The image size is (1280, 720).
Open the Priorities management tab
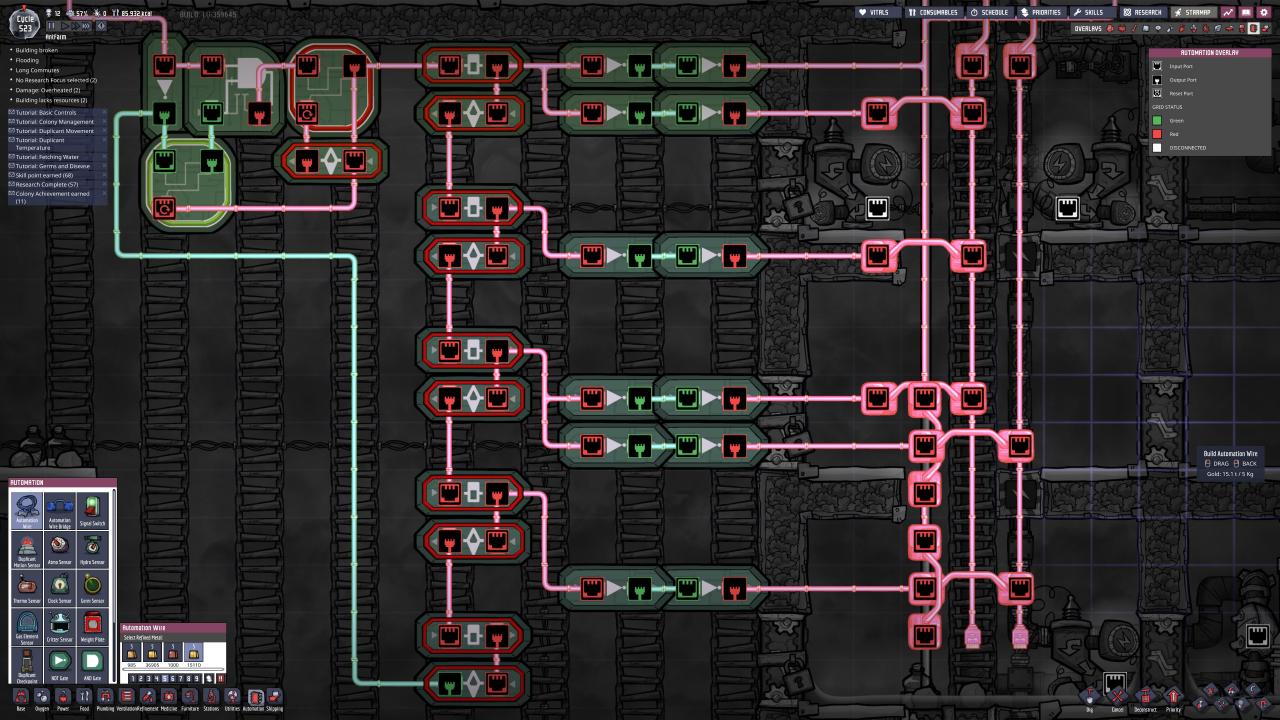tap(1040, 12)
